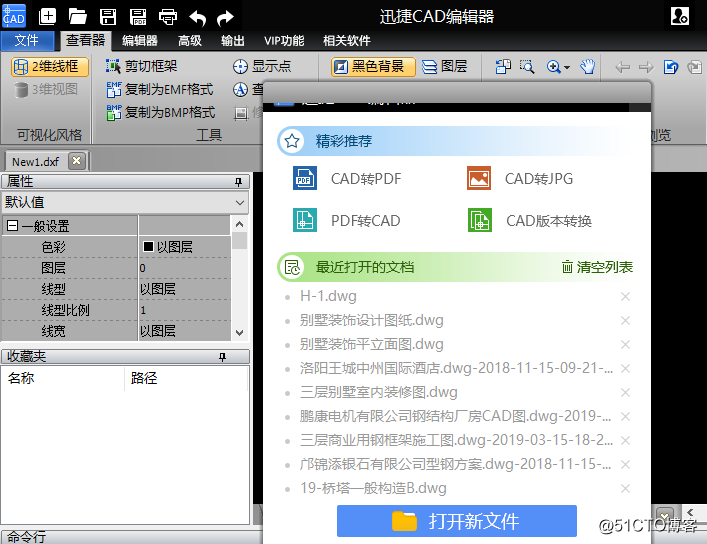Click 清空列表 to clear recent list
Viewport: 707px width, 544px height.
point(597,267)
